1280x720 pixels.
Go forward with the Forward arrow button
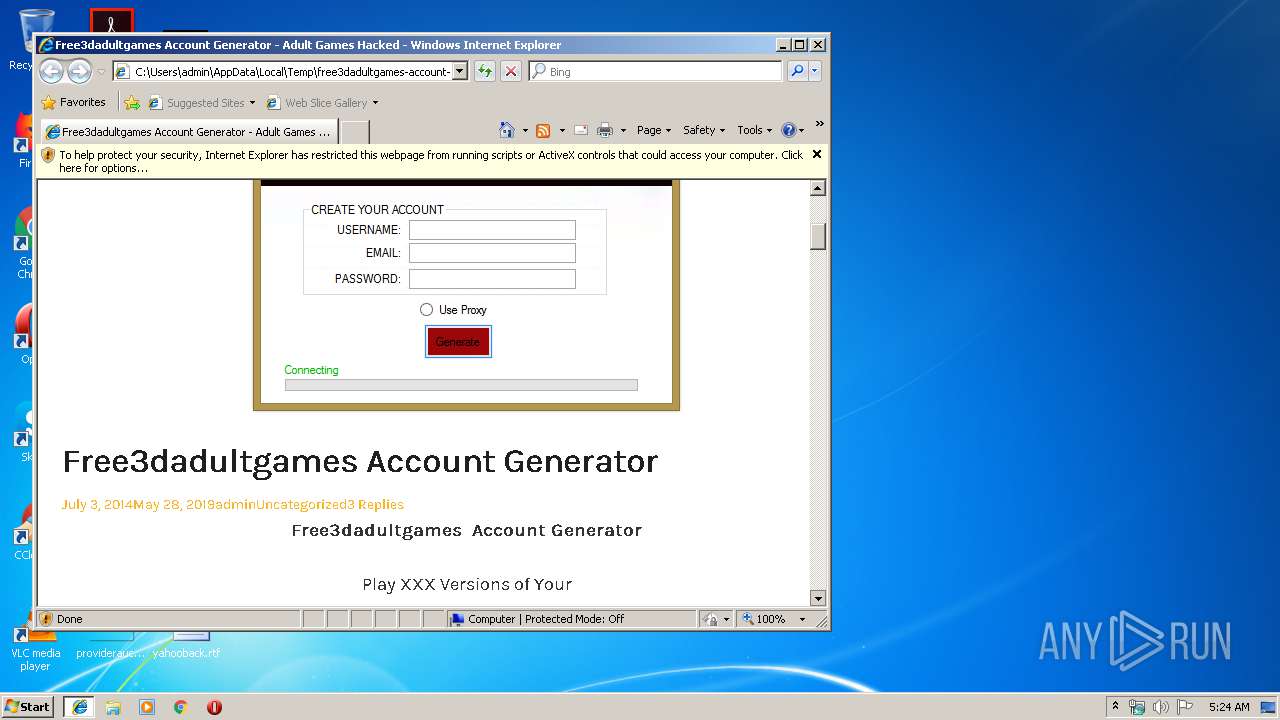click(x=79, y=71)
